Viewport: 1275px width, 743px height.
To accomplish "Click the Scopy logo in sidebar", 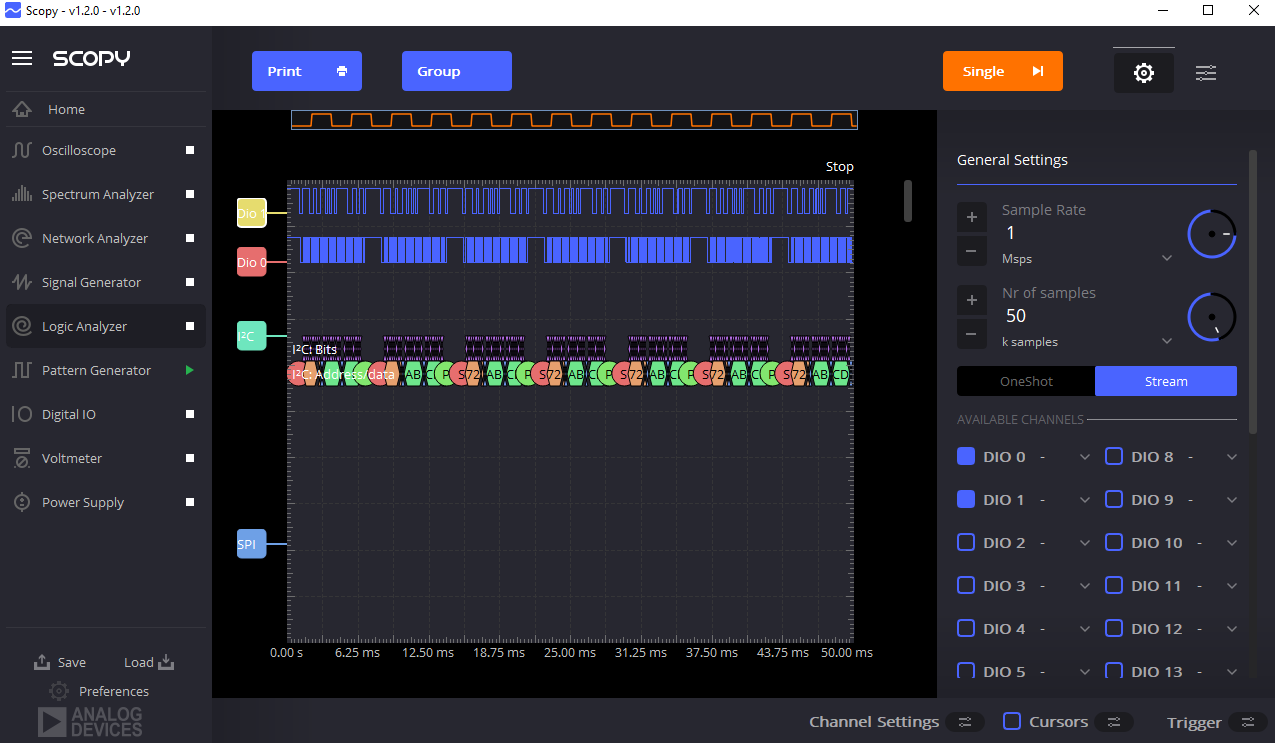I will point(92,58).
